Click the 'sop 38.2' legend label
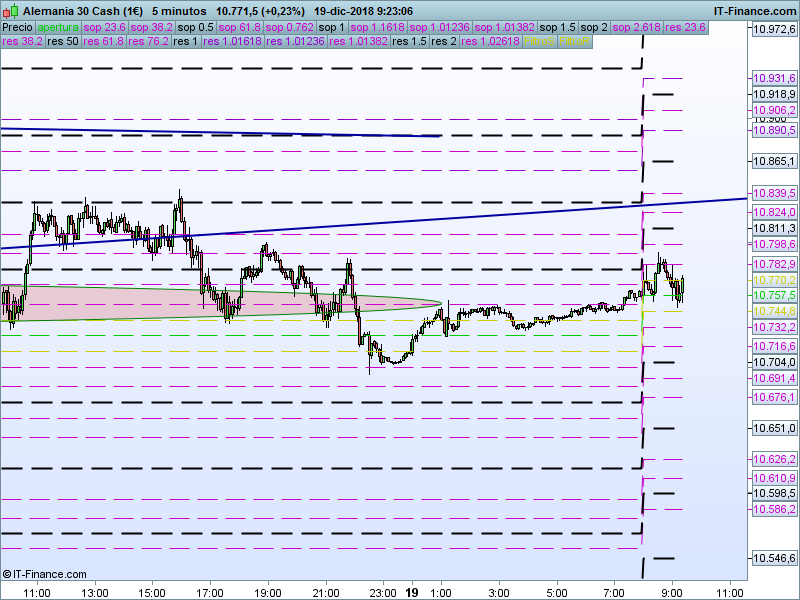The height and width of the screenshot is (600, 800). 152,28
